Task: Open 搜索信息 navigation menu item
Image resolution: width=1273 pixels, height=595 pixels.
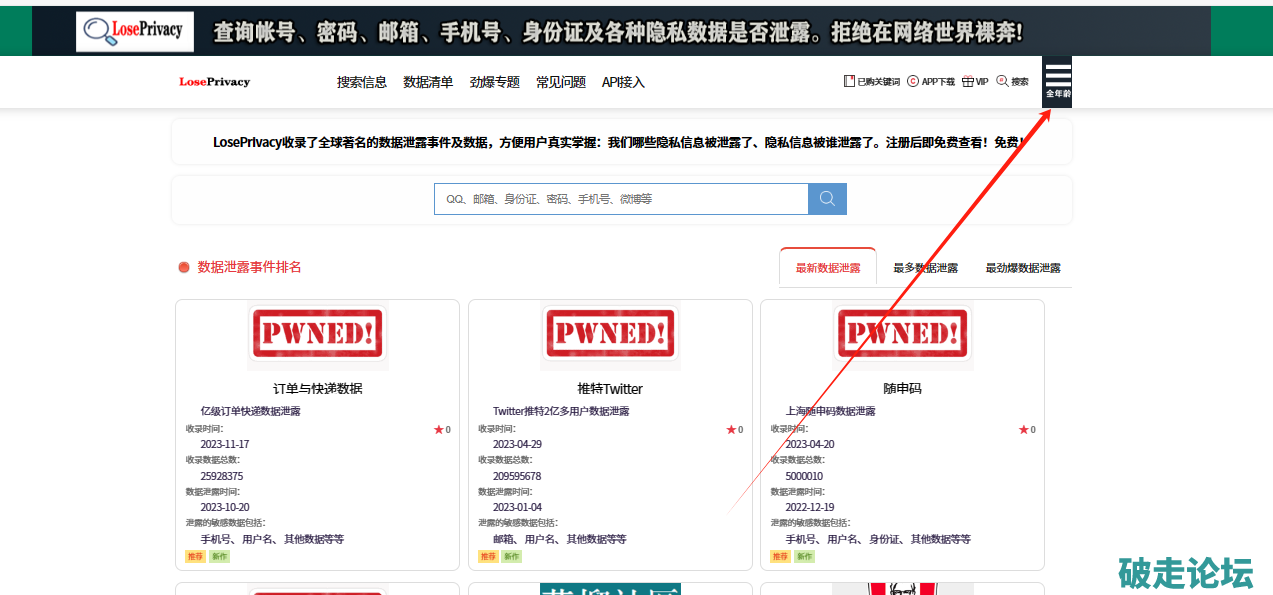Action: tap(361, 82)
